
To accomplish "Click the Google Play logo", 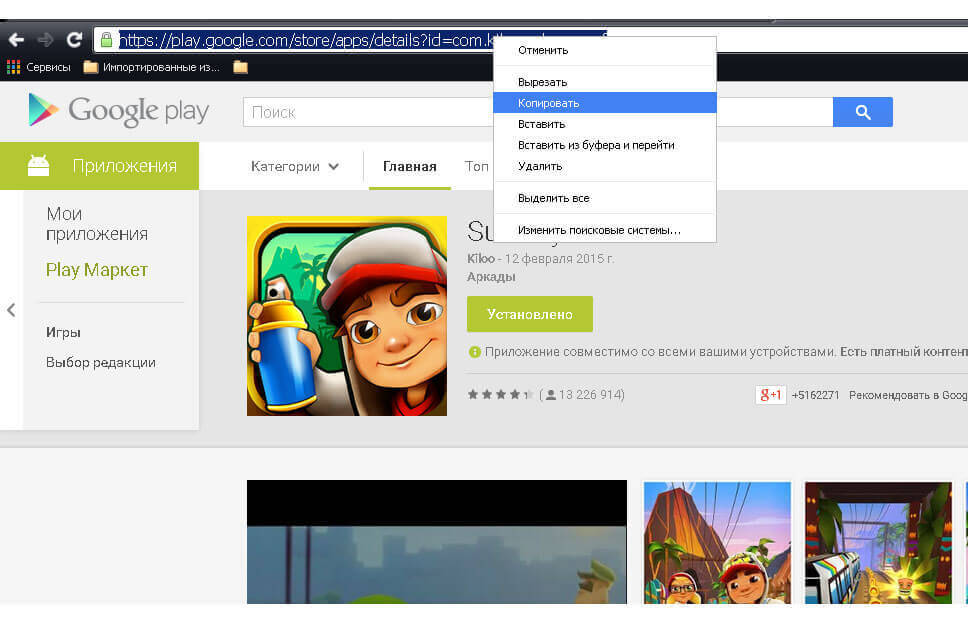I will [x=119, y=111].
